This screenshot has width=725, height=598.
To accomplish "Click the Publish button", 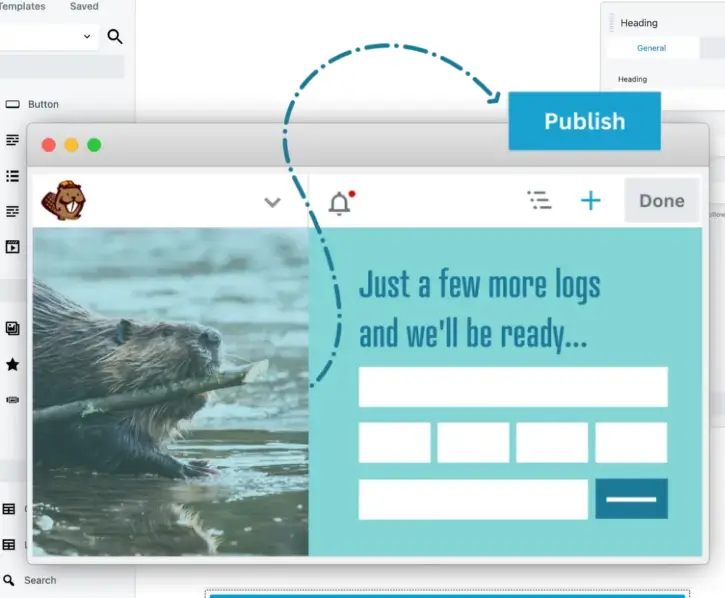I will 584,121.
